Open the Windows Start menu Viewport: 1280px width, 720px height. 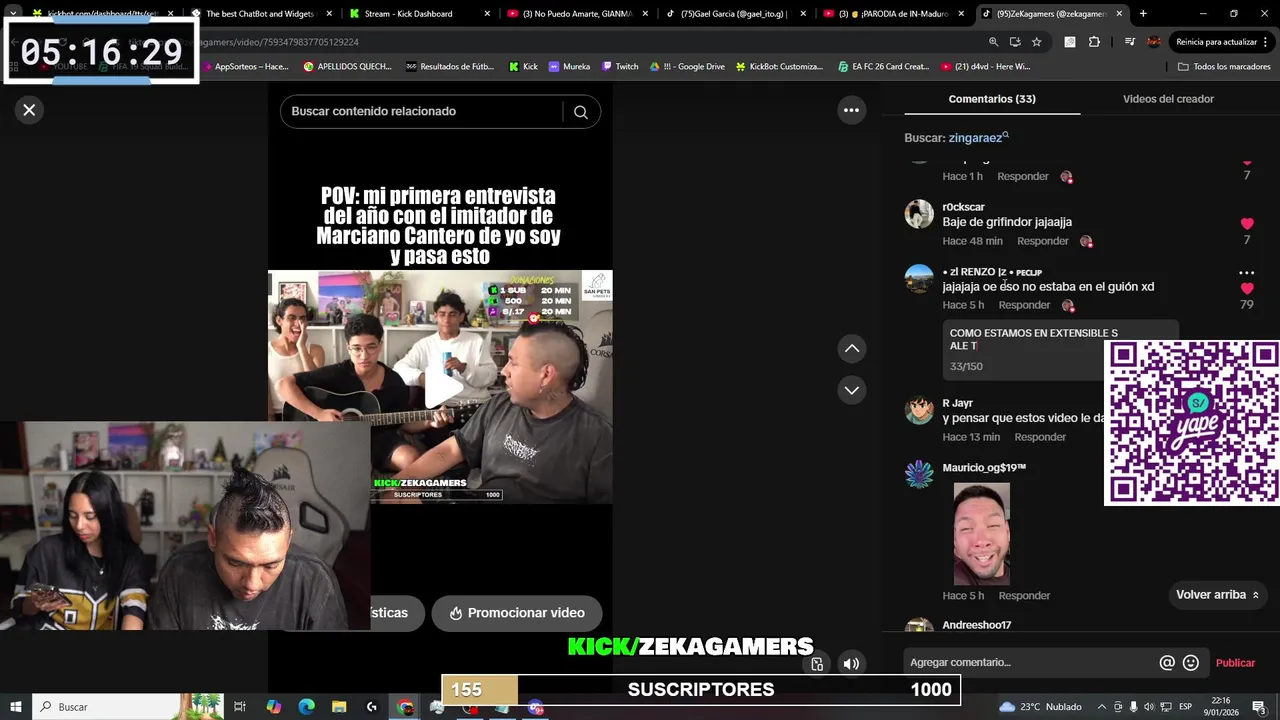[x=15, y=706]
